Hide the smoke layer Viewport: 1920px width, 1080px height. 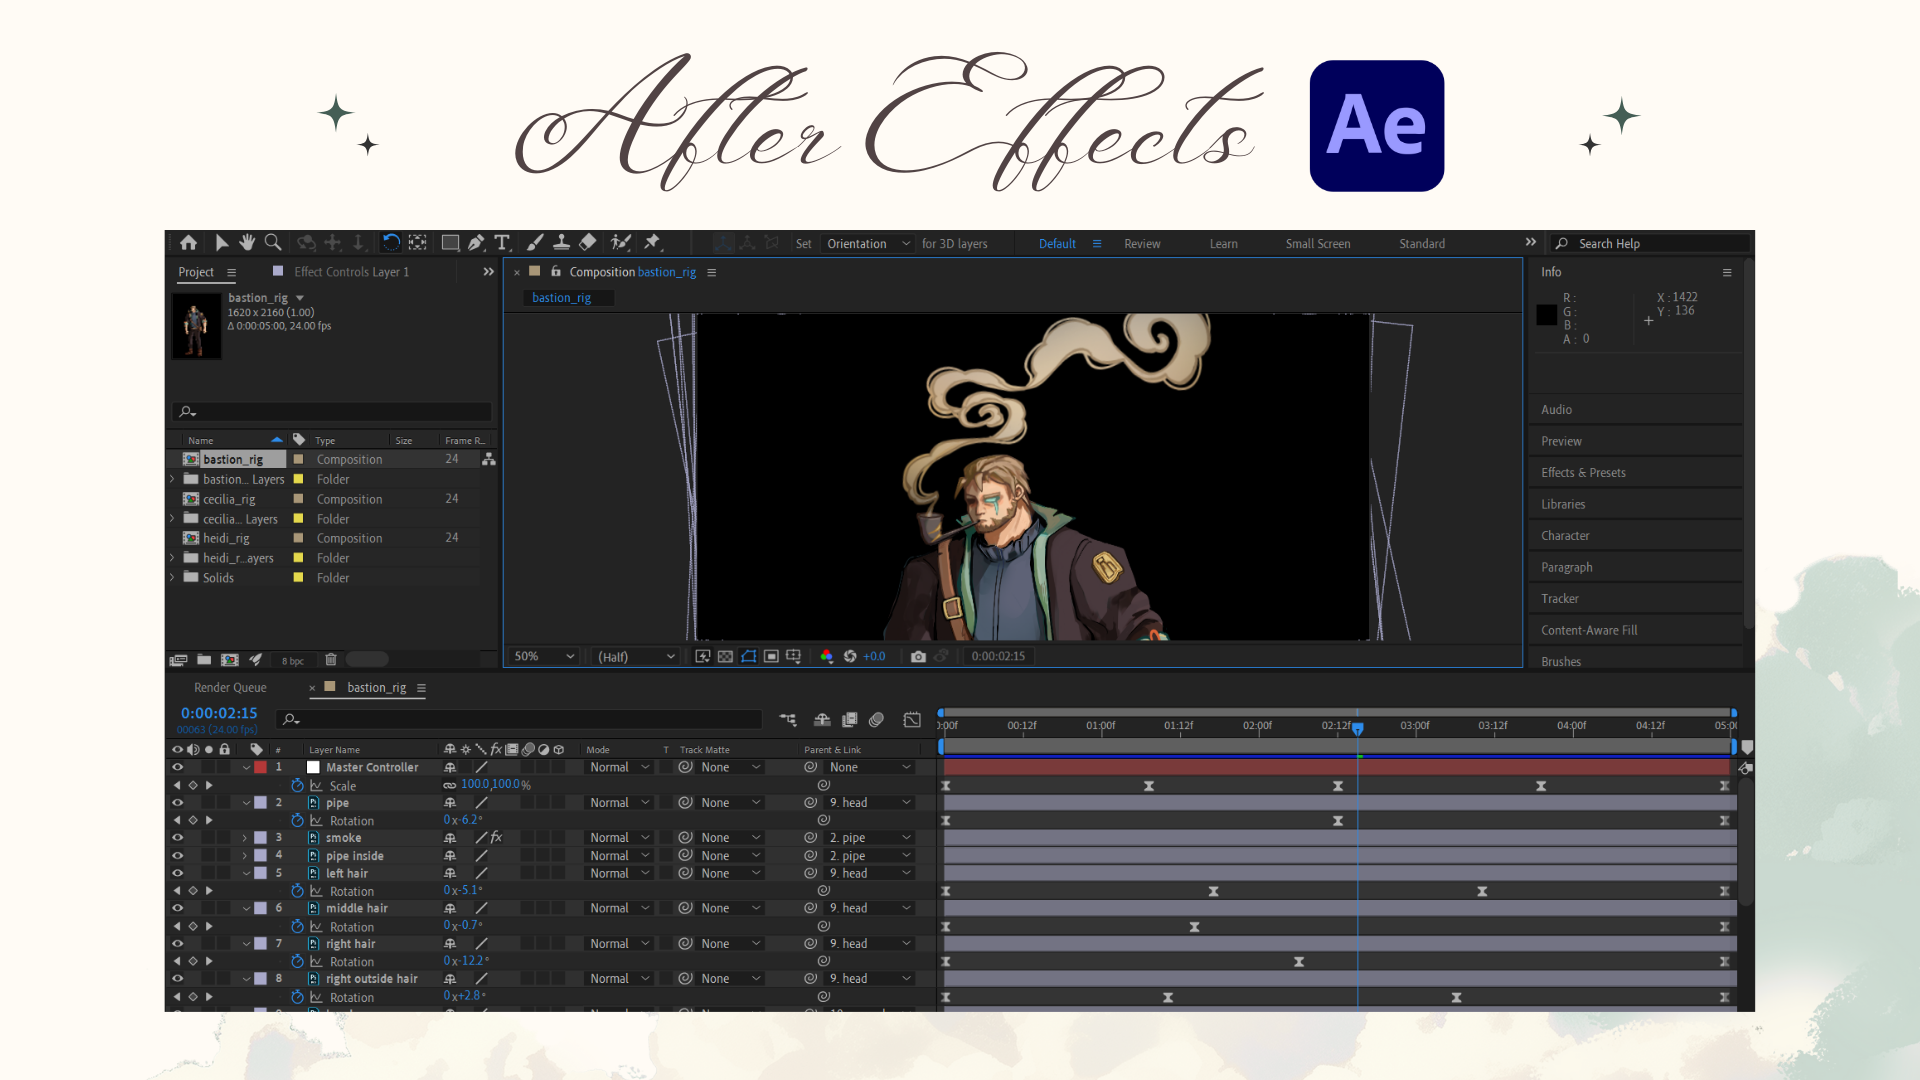pyautogui.click(x=177, y=838)
